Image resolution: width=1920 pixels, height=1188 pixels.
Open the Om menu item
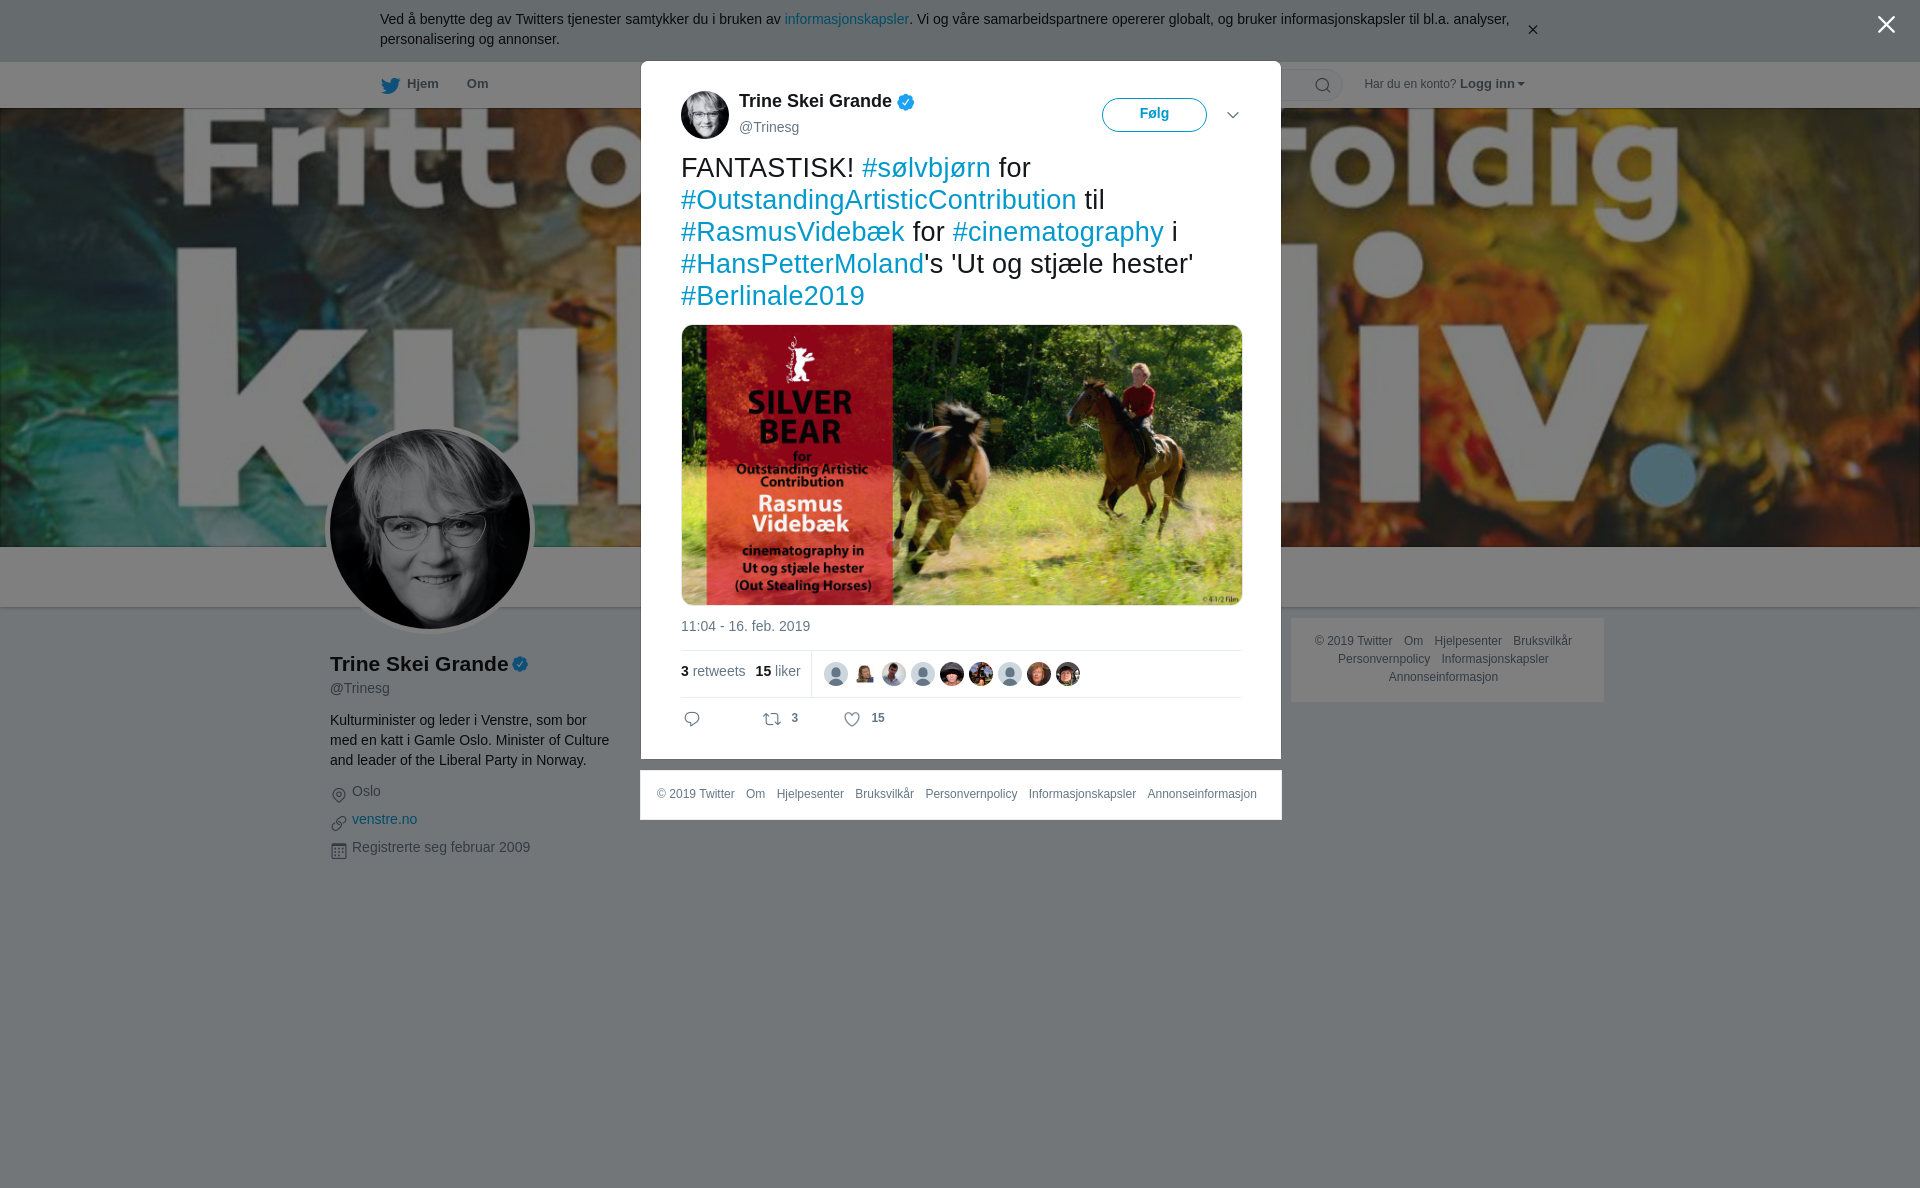click(x=477, y=84)
